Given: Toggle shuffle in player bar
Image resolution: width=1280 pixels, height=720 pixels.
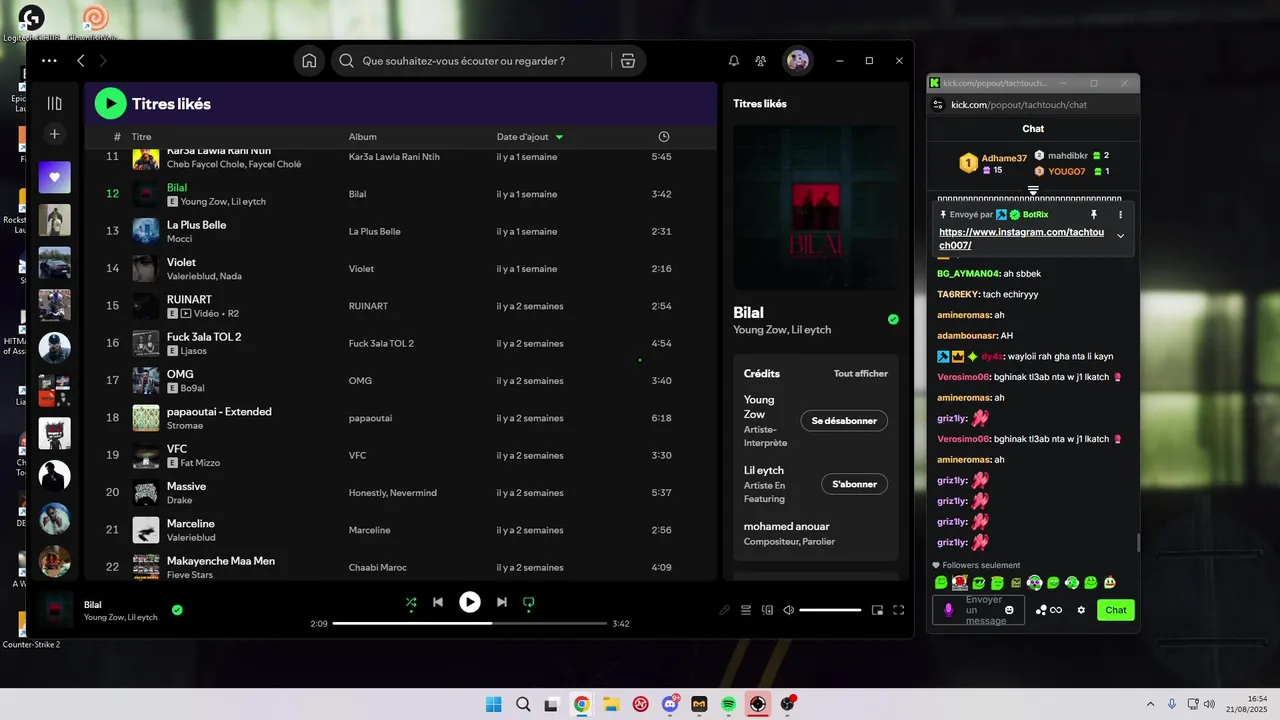Looking at the screenshot, I should point(411,602).
